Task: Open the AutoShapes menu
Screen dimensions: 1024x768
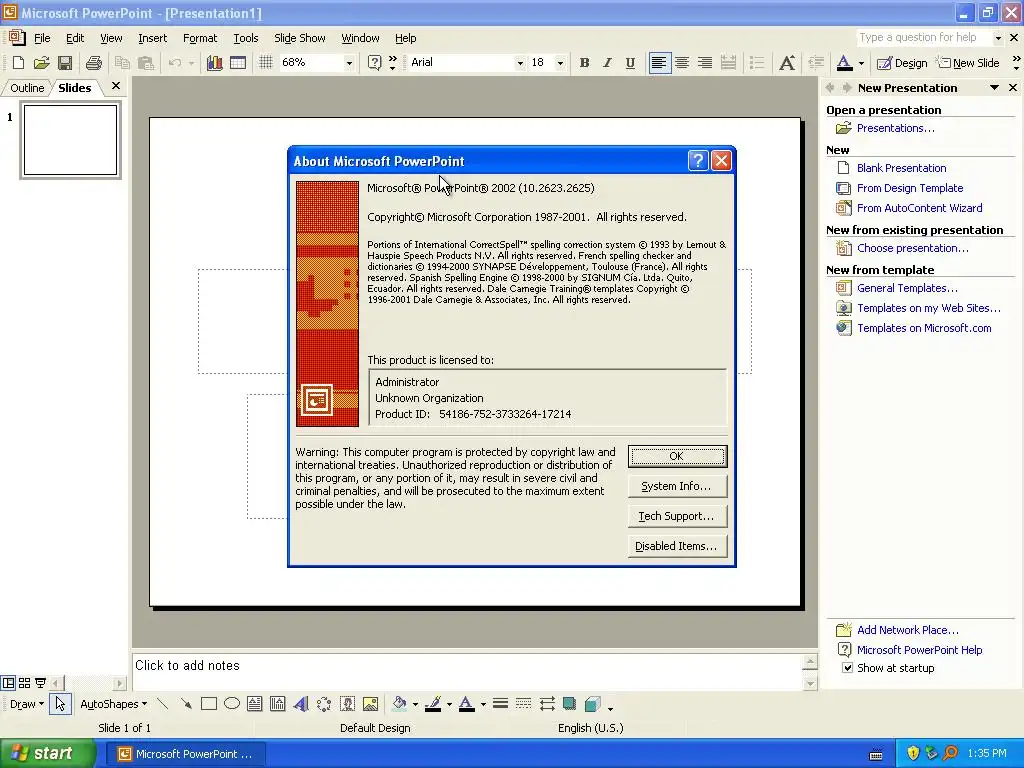Action: pyautogui.click(x=113, y=704)
